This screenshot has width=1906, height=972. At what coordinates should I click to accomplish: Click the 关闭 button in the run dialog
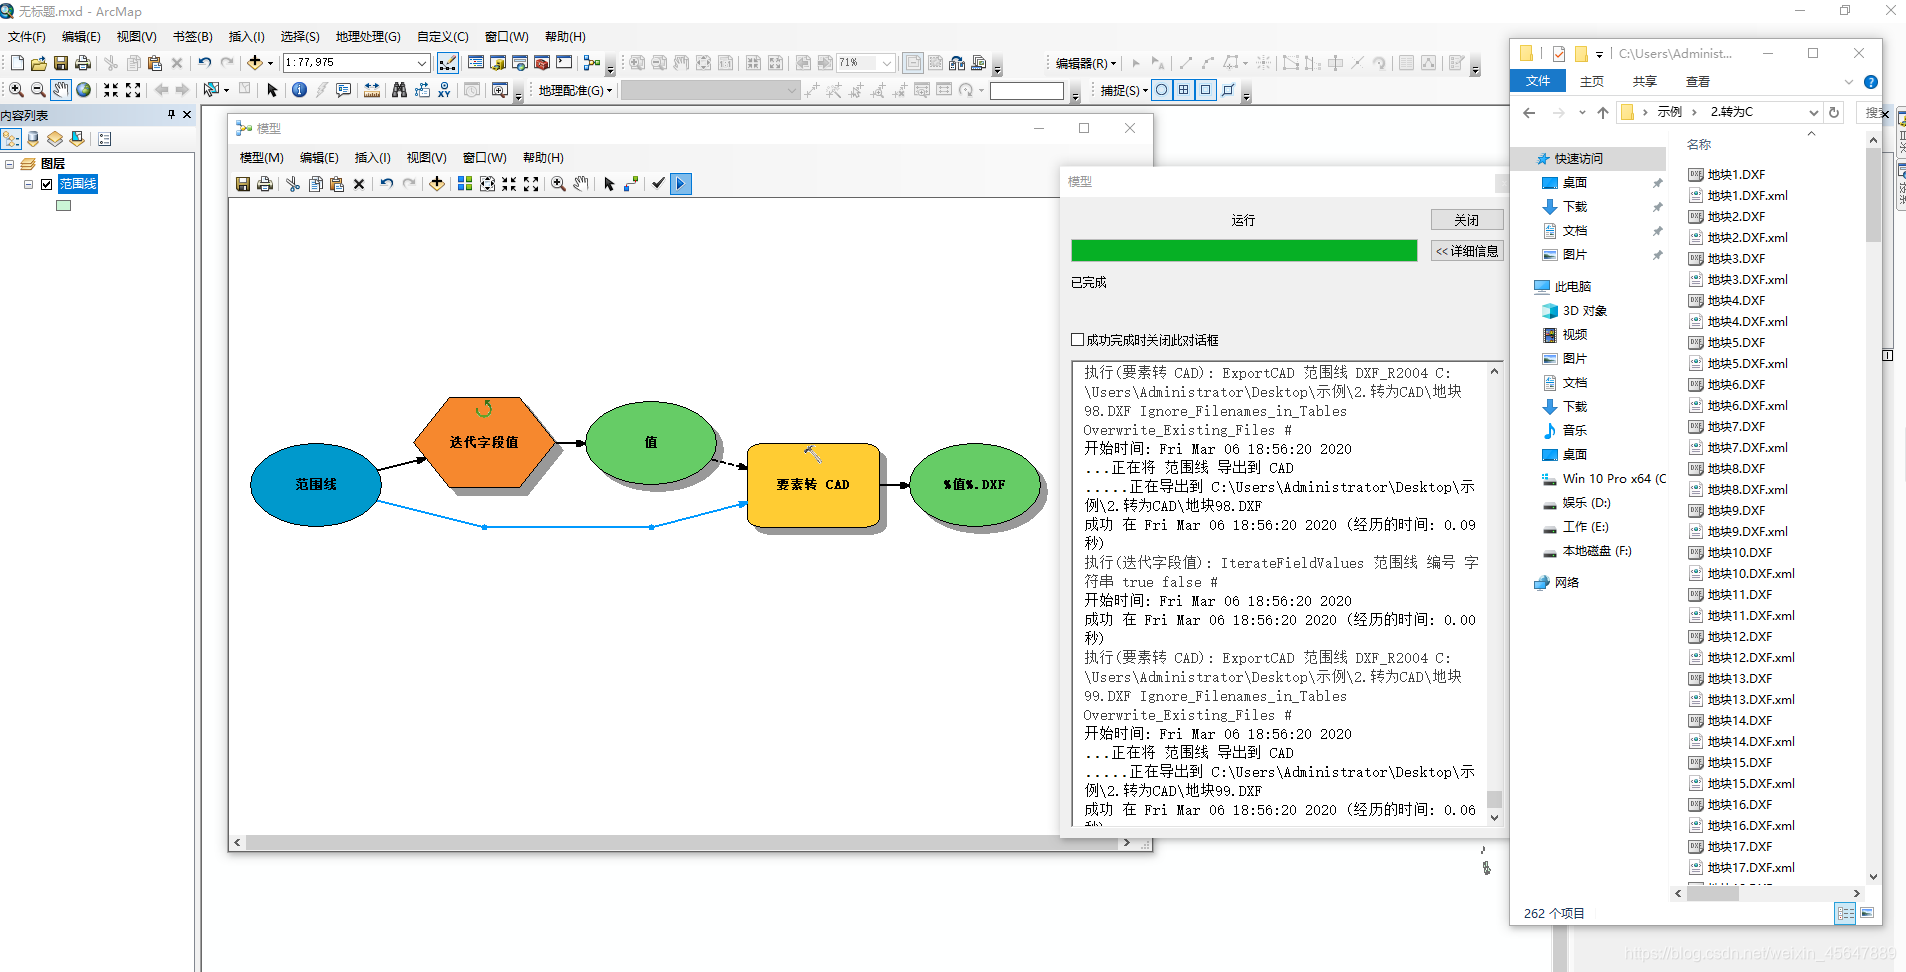(1467, 220)
